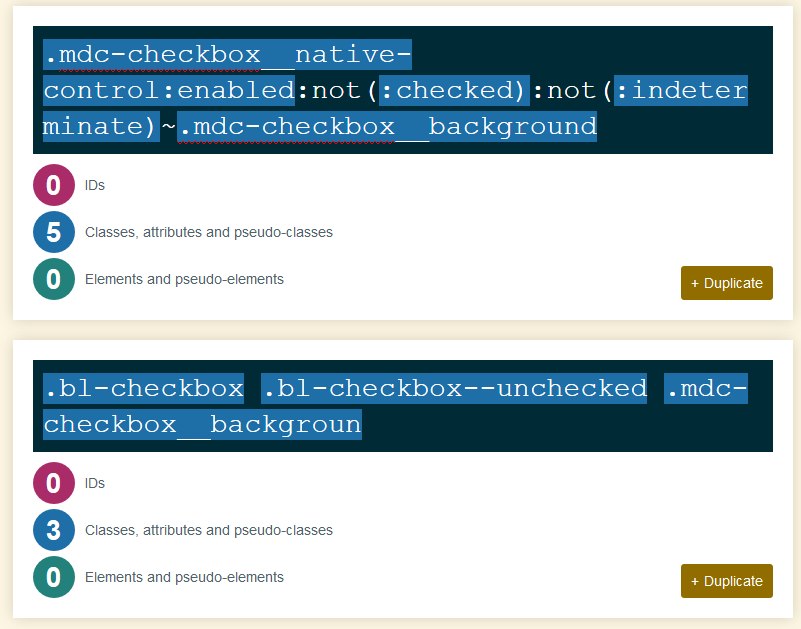801x629 pixels.
Task: Click the 'IDs' label in second card
Action: [x=95, y=483]
